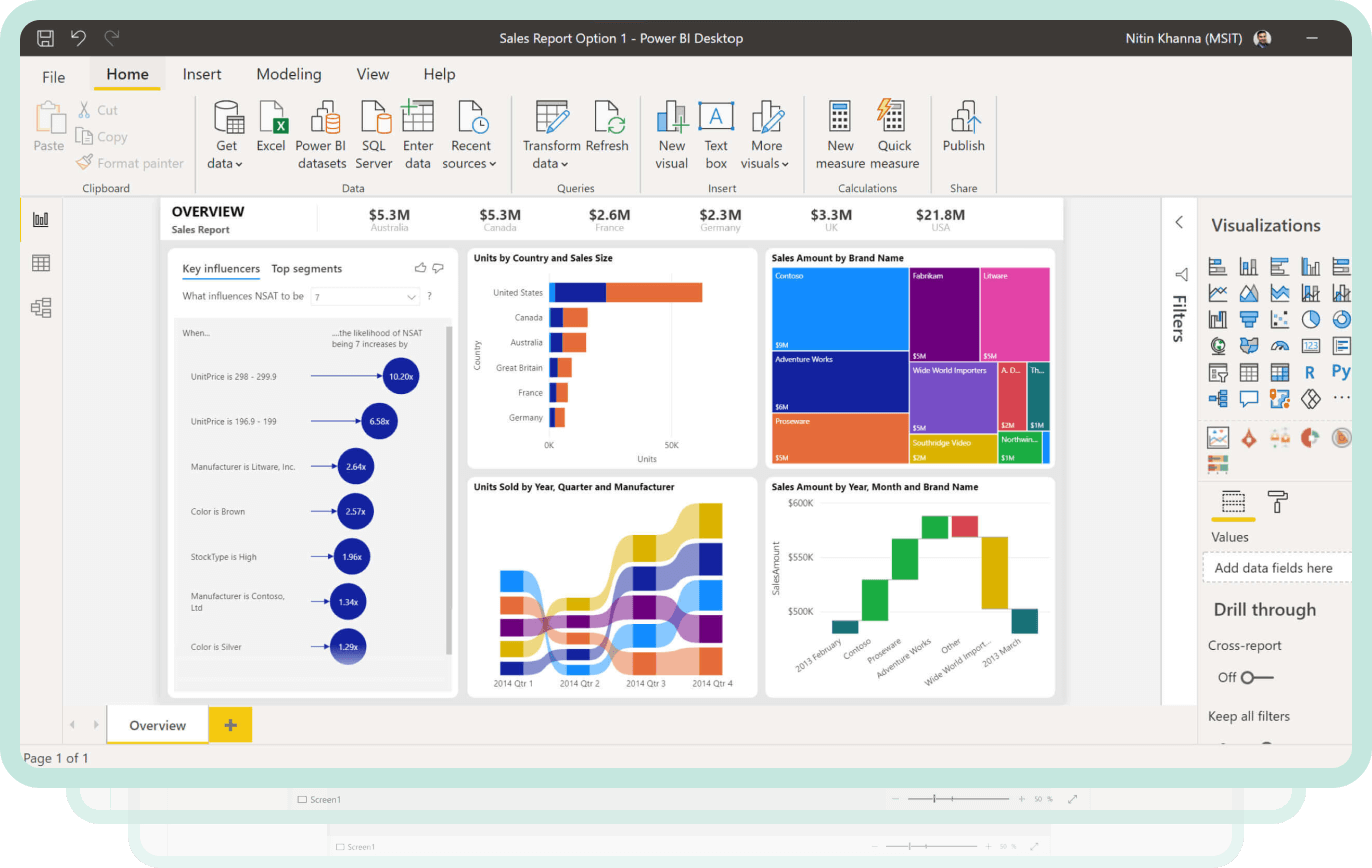
Task: Open the Get data dropdown arrow
Action: pyautogui.click(x=239, y=164)
